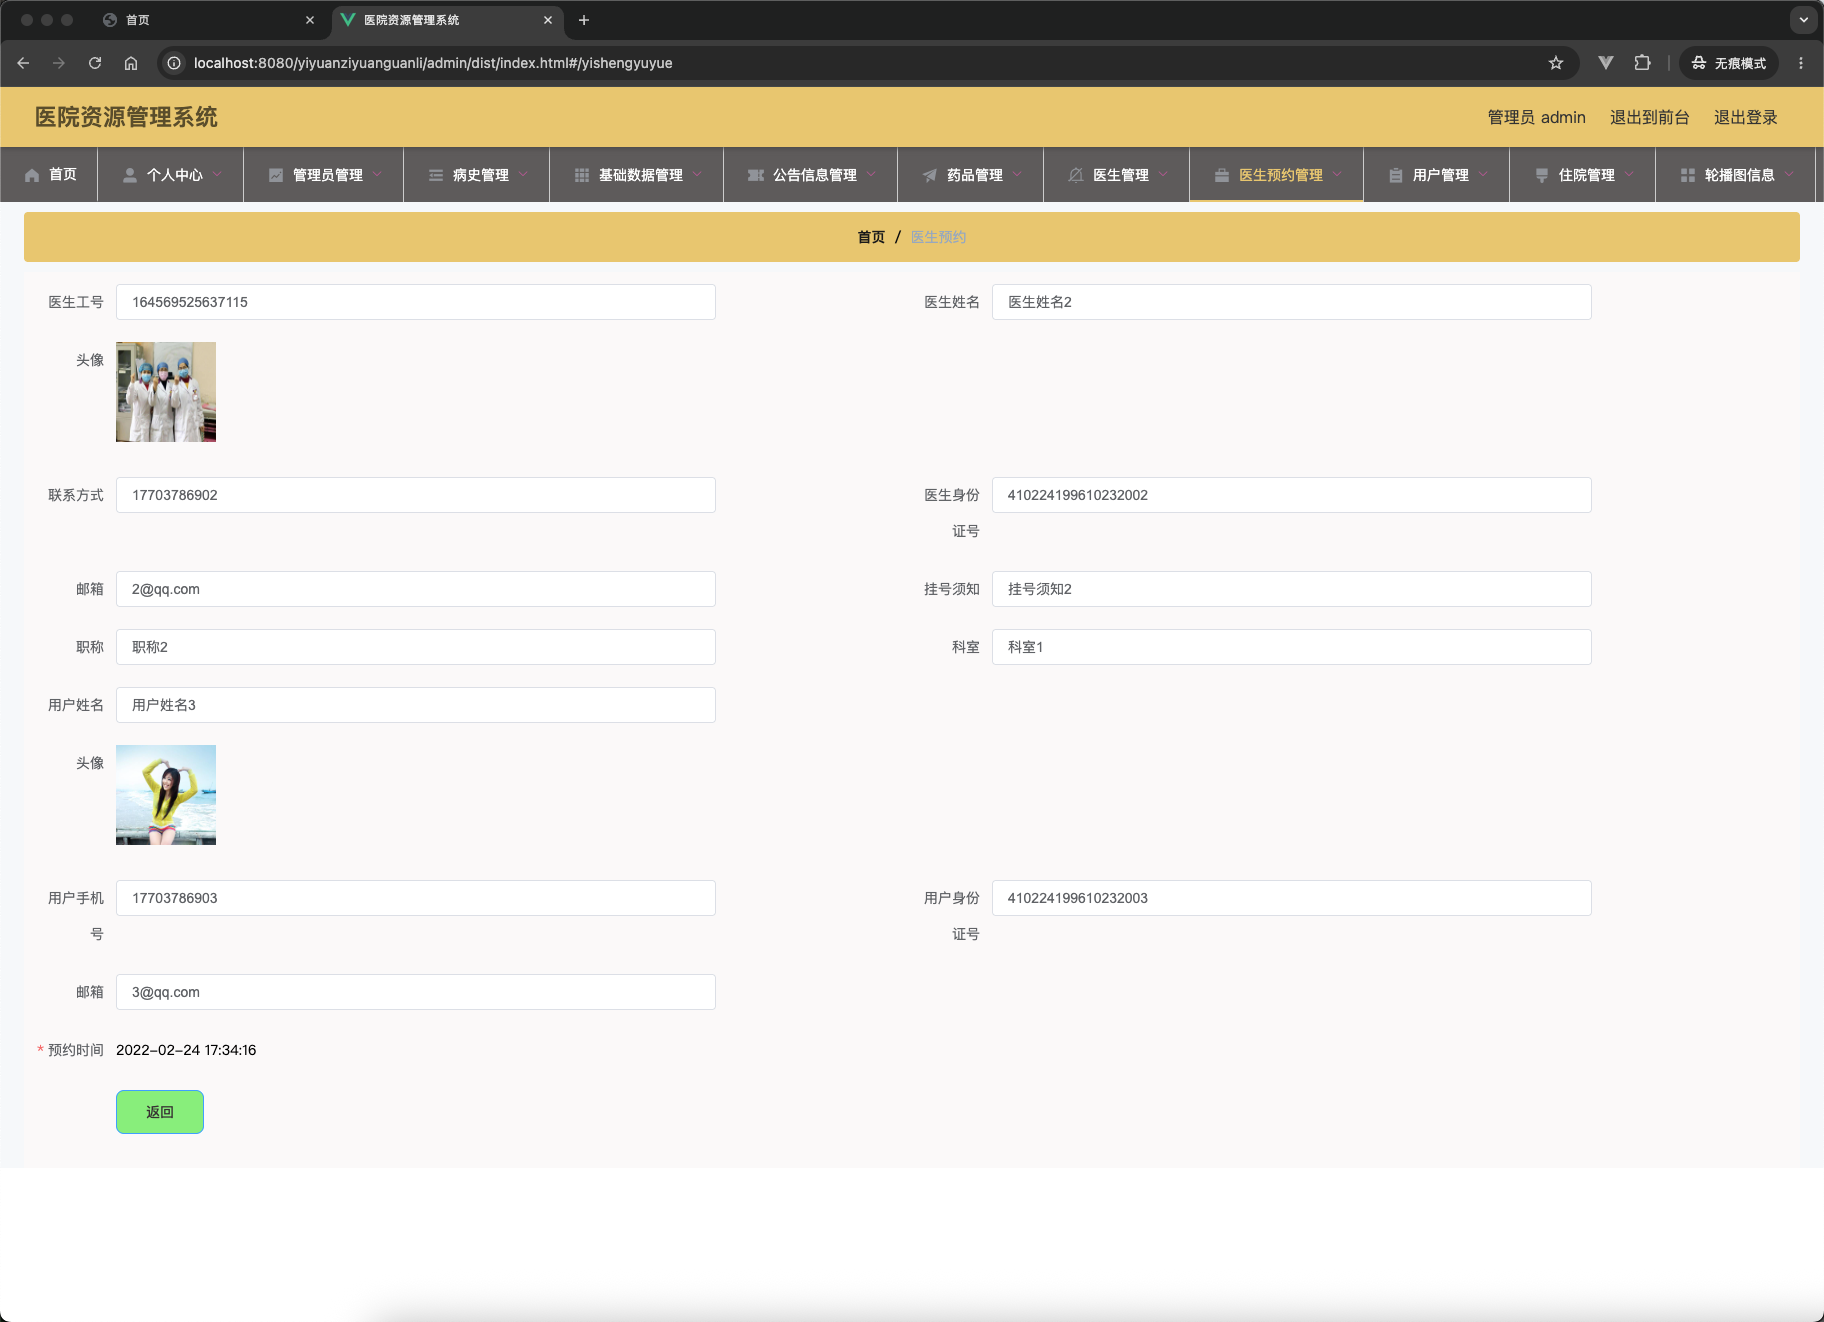
Task: Expand the 药品管理 dropdown arrow
Action: pyautogui.click(x=1017, y=174)
